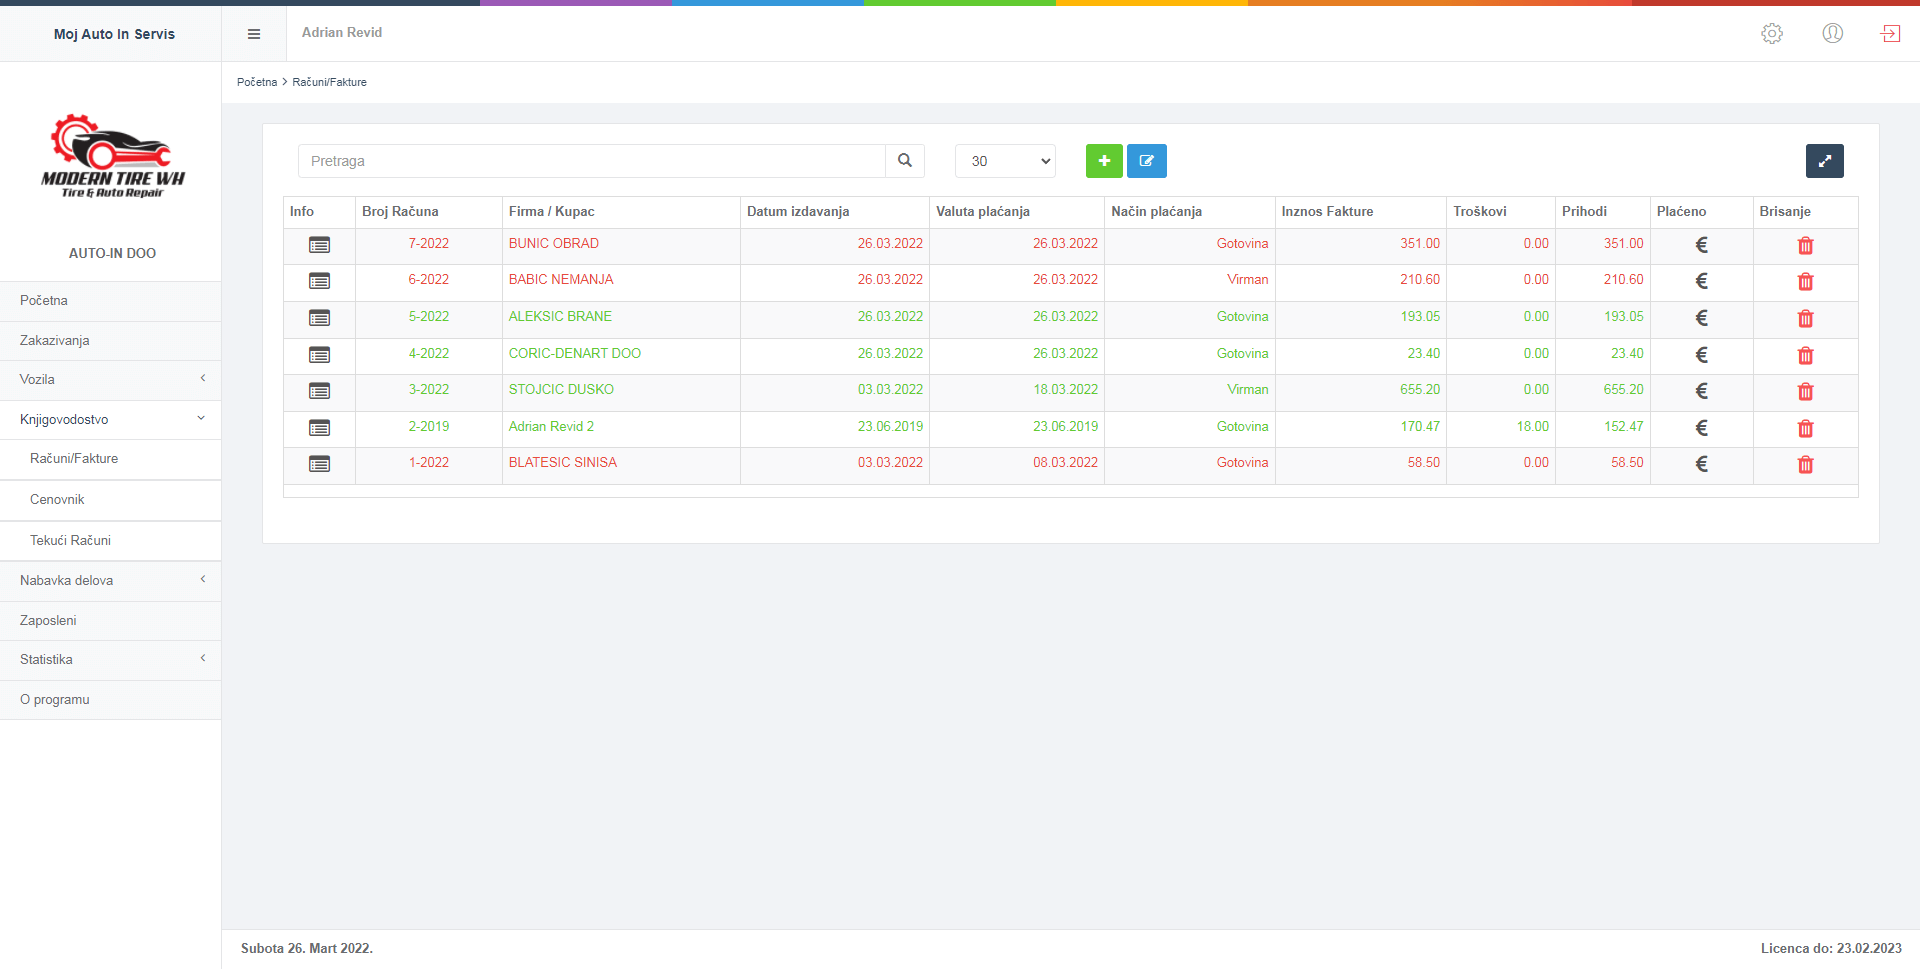Click the search magnifier icon
Image resolution: width=1920 pixels, height=969 pixels.
pos(904,161)
